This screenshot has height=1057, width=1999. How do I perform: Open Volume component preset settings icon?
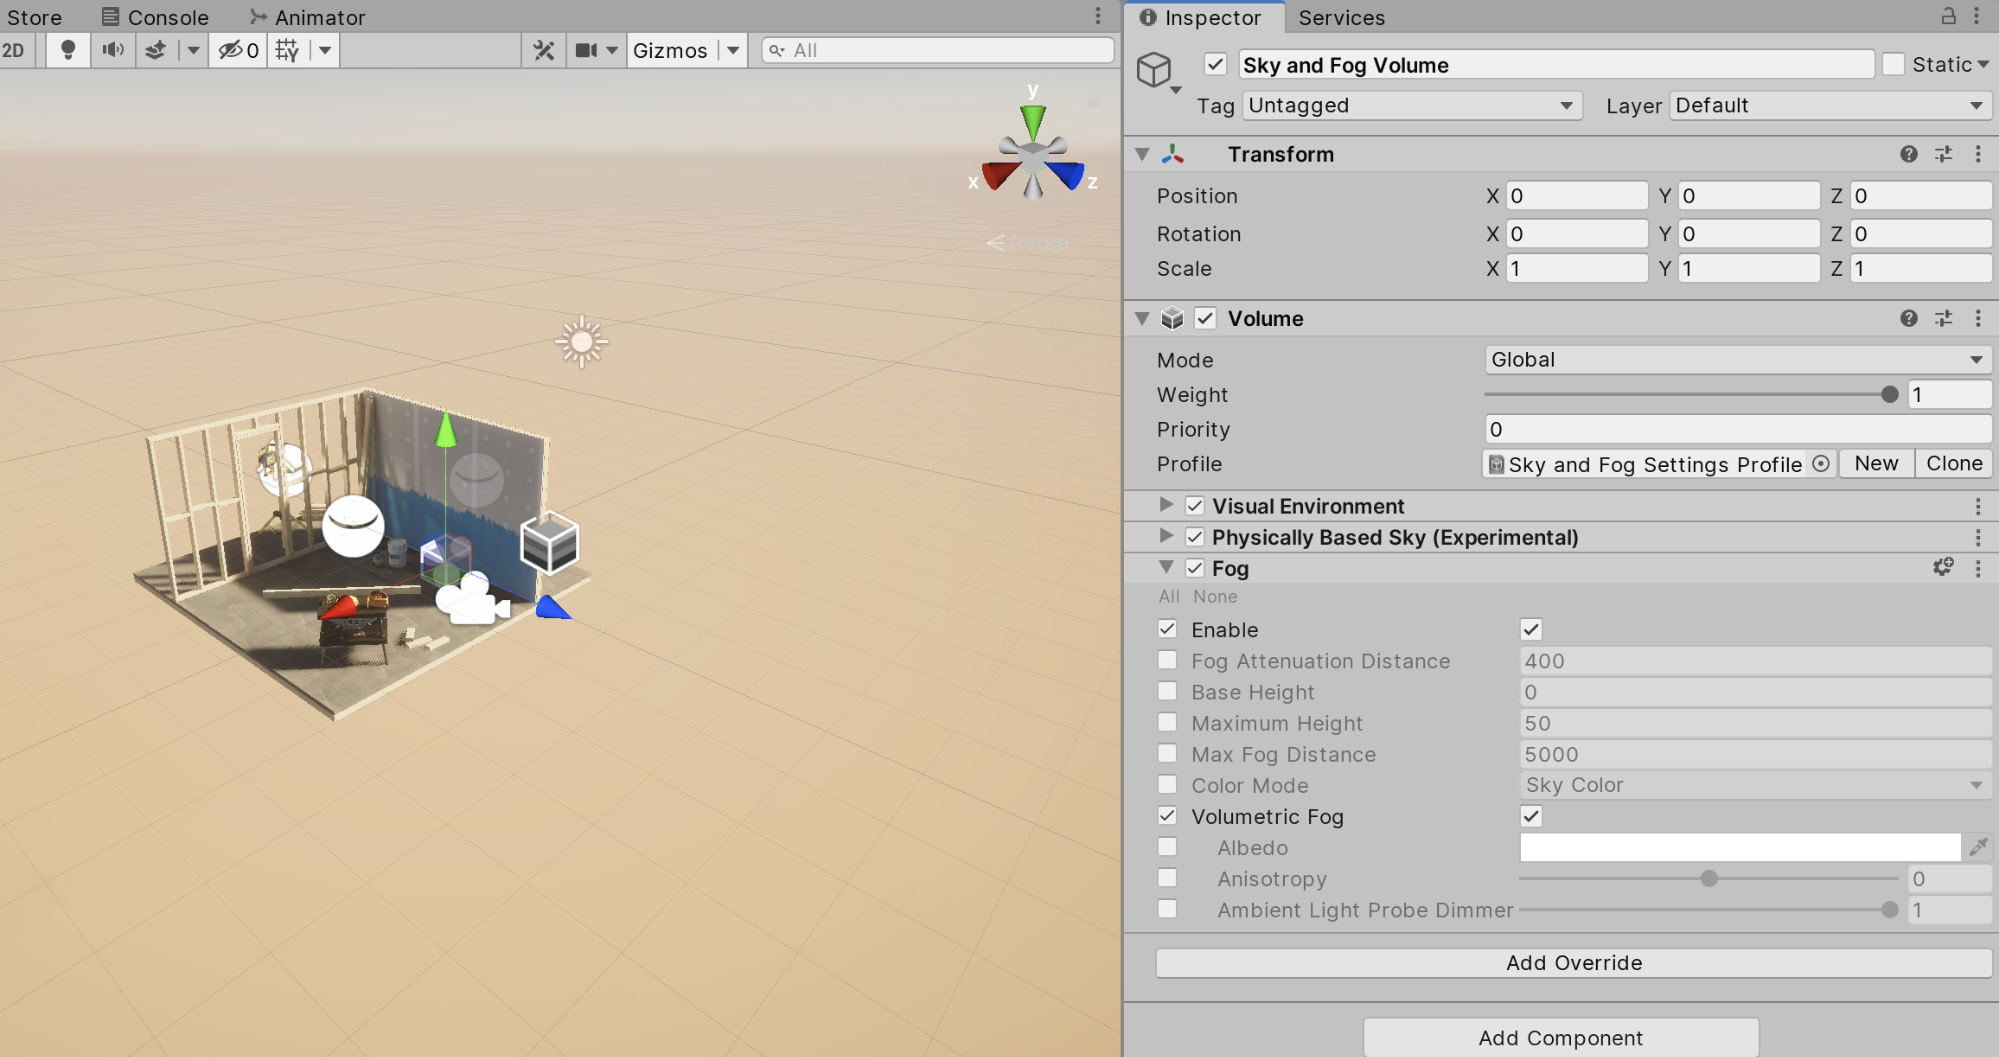coord(1943,318)
